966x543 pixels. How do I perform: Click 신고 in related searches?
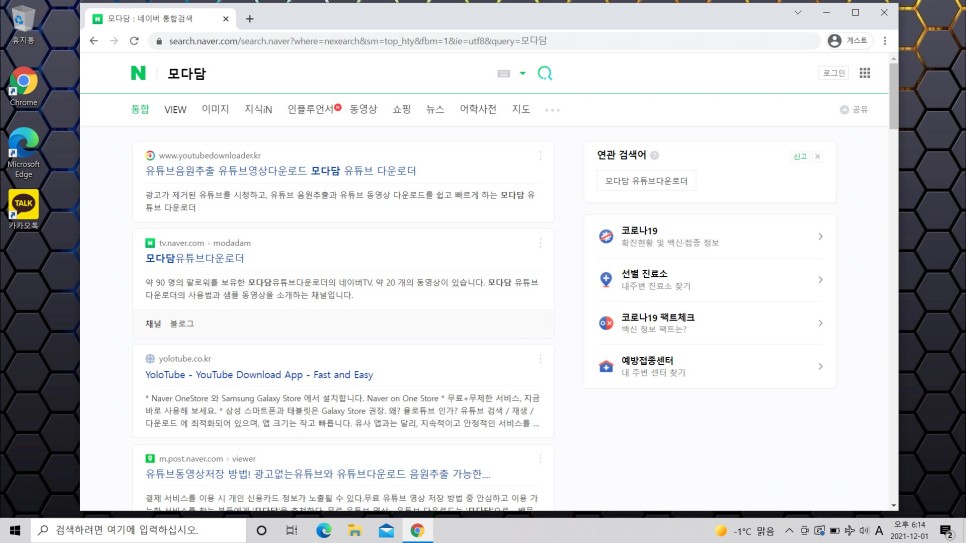(x=800, y=157)
